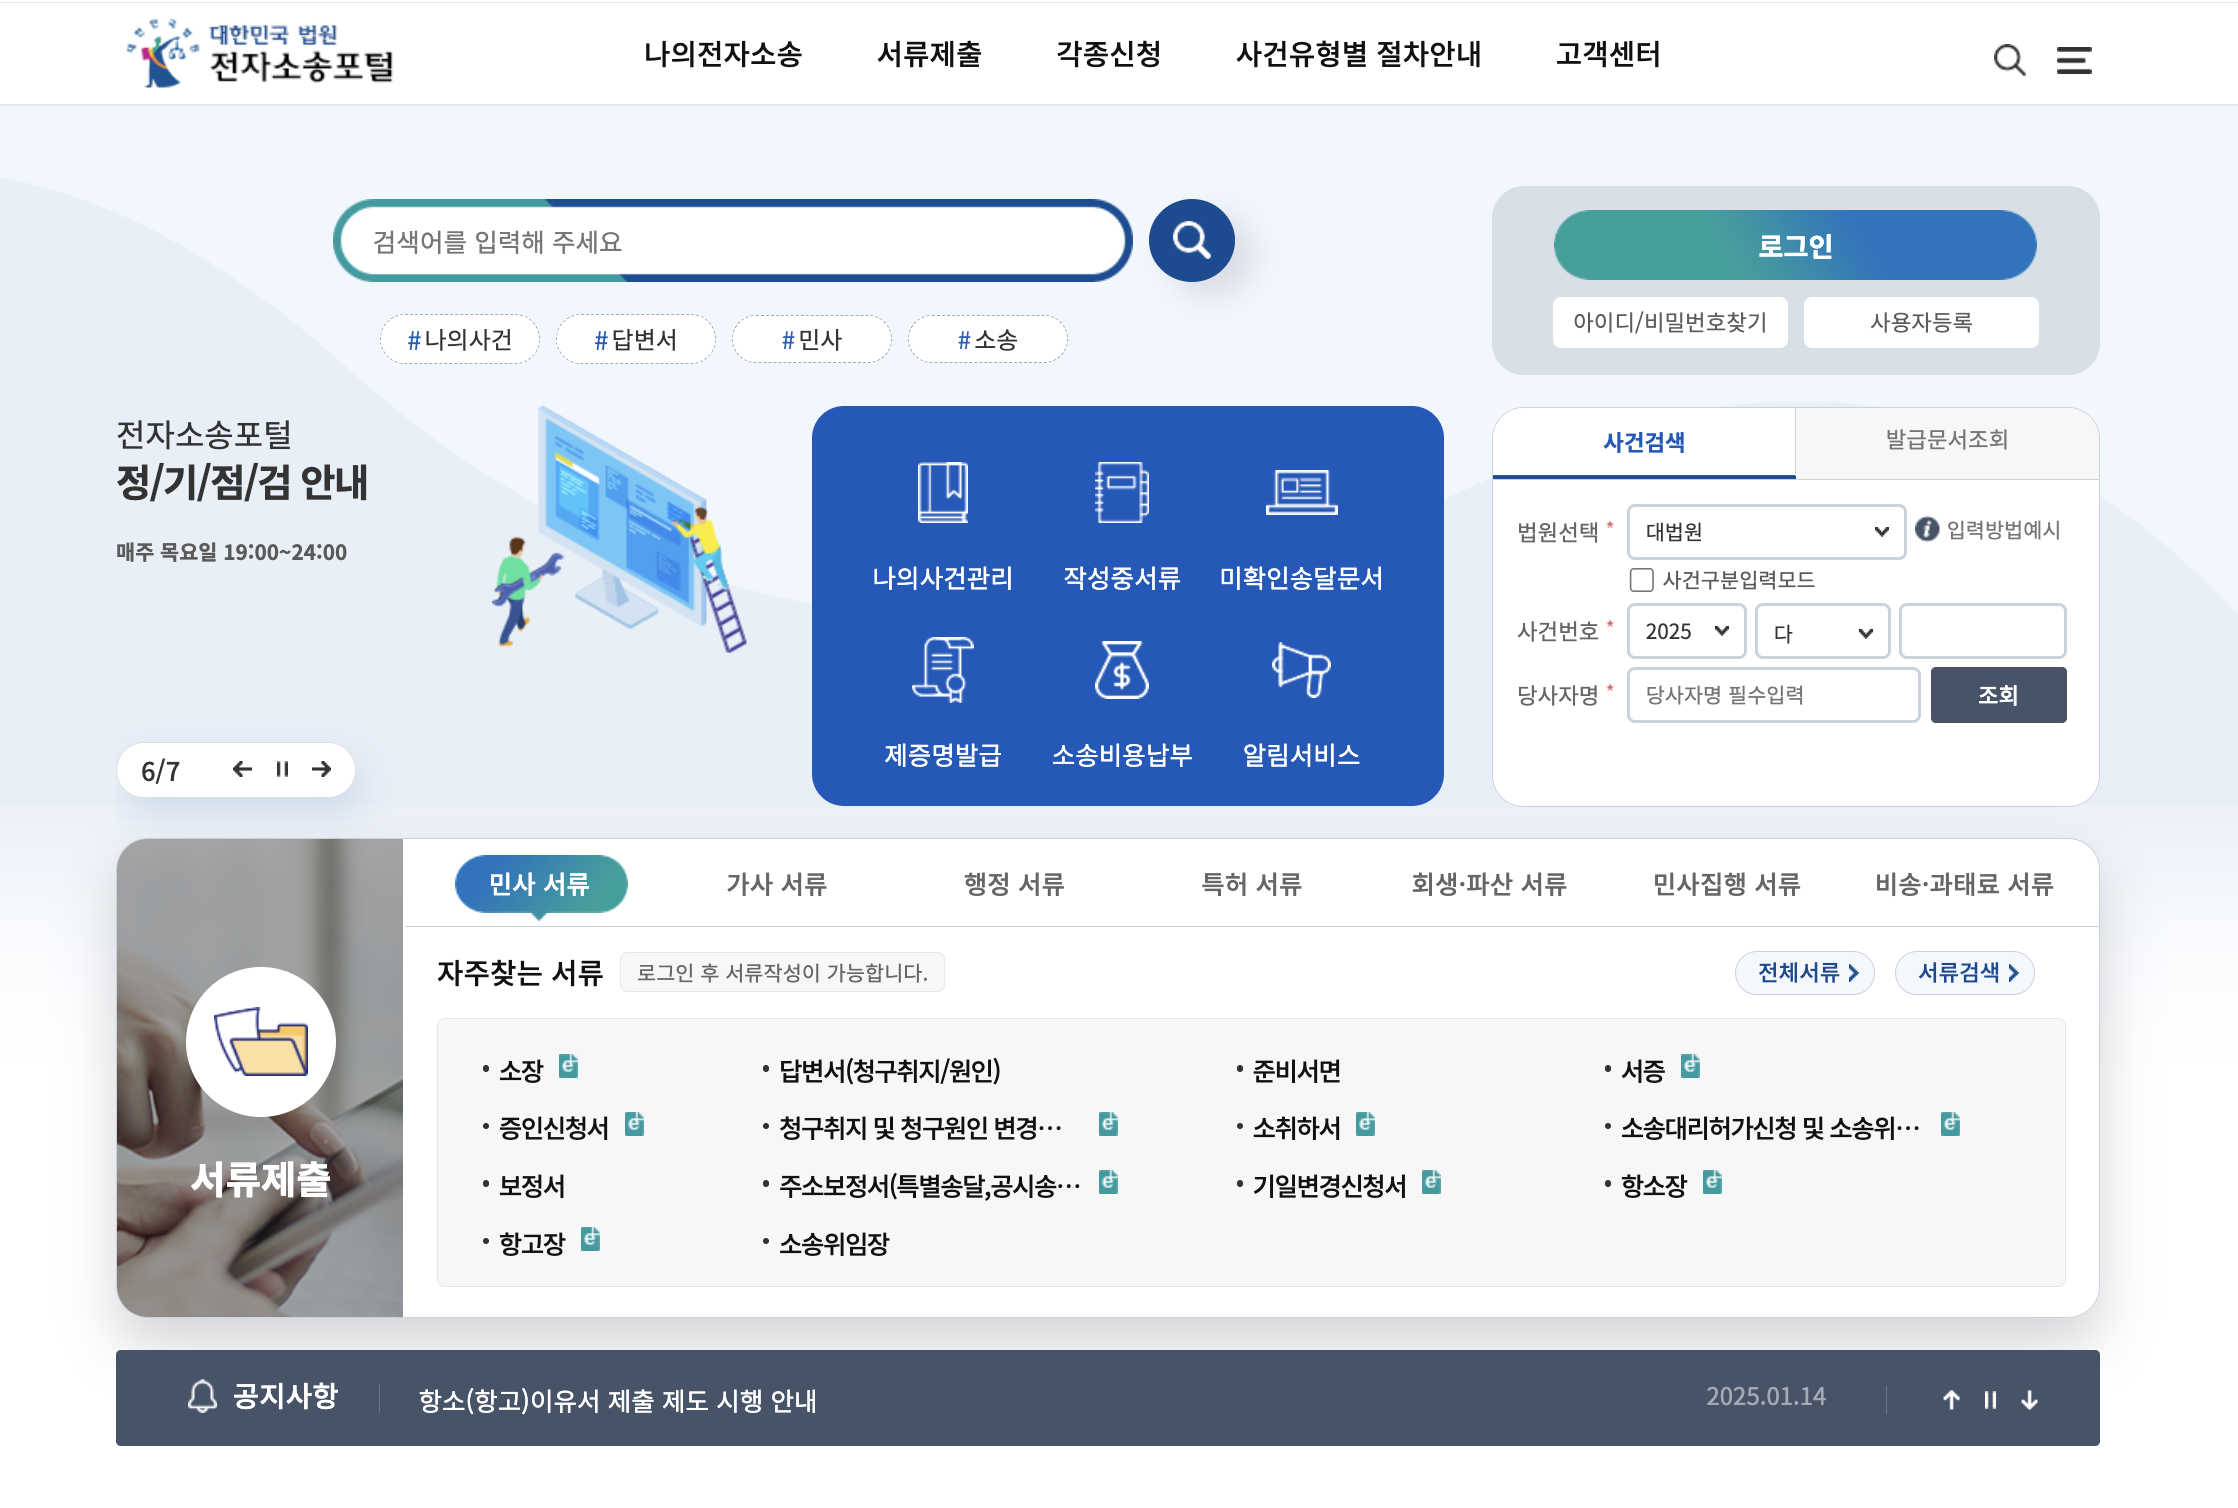Image resolution: width=2238 pixels, height=1508 pixels.
Task: Open the 2025 case year dropdown
Action: click(1686, 631)
